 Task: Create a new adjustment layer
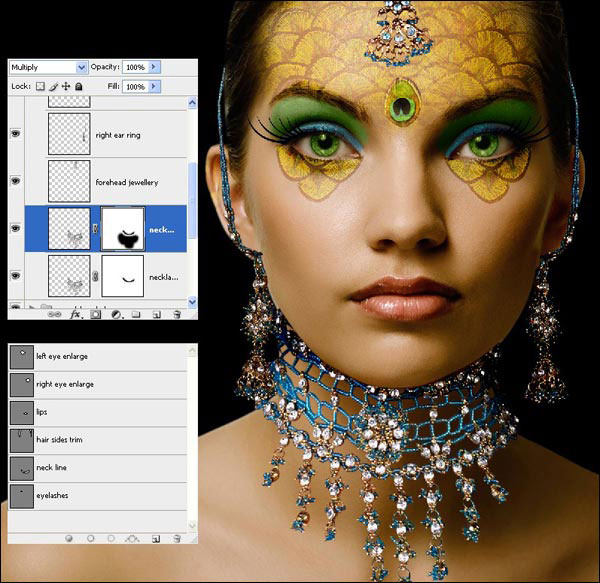[x=116, y=314]
